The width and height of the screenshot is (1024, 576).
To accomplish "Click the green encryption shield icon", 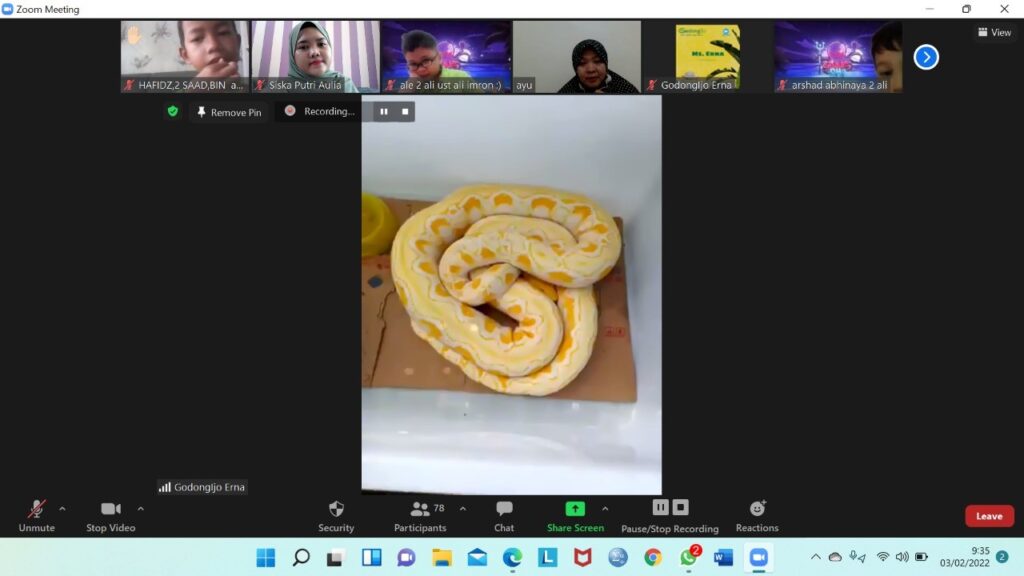I will [172, 112].
